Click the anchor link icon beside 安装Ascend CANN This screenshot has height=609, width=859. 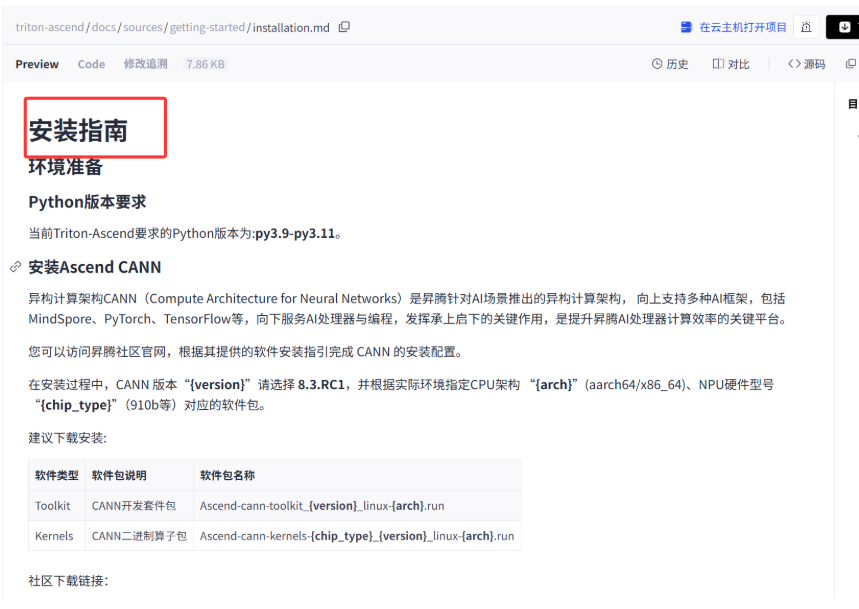point(15,267)
